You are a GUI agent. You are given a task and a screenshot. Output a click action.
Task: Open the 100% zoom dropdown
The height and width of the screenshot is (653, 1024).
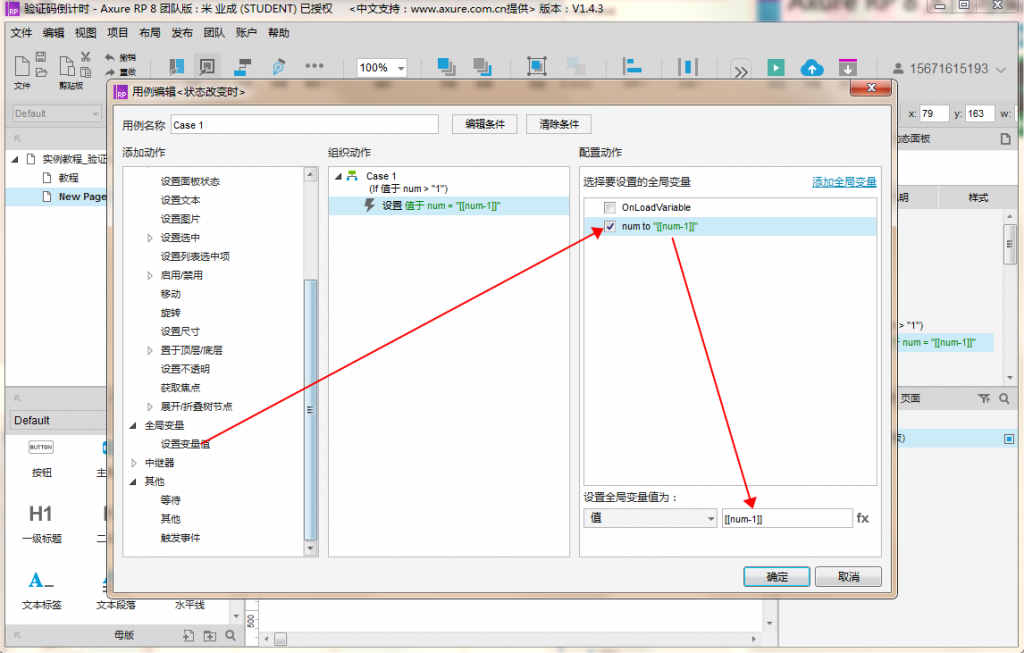click(x=382, y=68)
